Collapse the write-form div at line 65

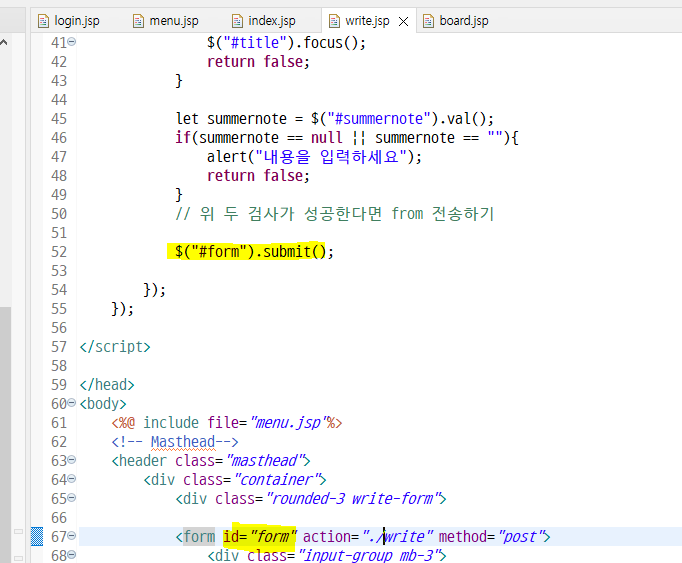(72, 497)
